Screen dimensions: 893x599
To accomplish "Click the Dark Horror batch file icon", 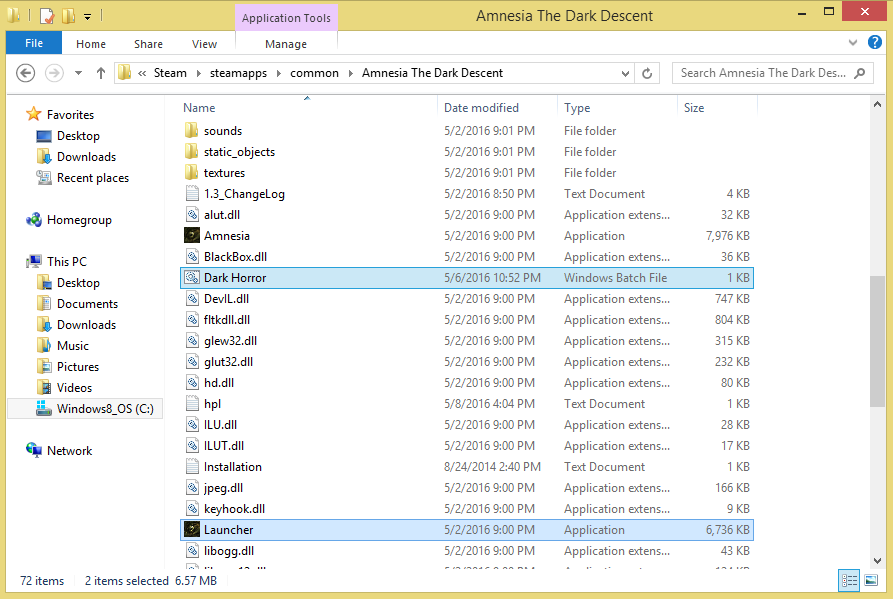I will tap(193, 278).
